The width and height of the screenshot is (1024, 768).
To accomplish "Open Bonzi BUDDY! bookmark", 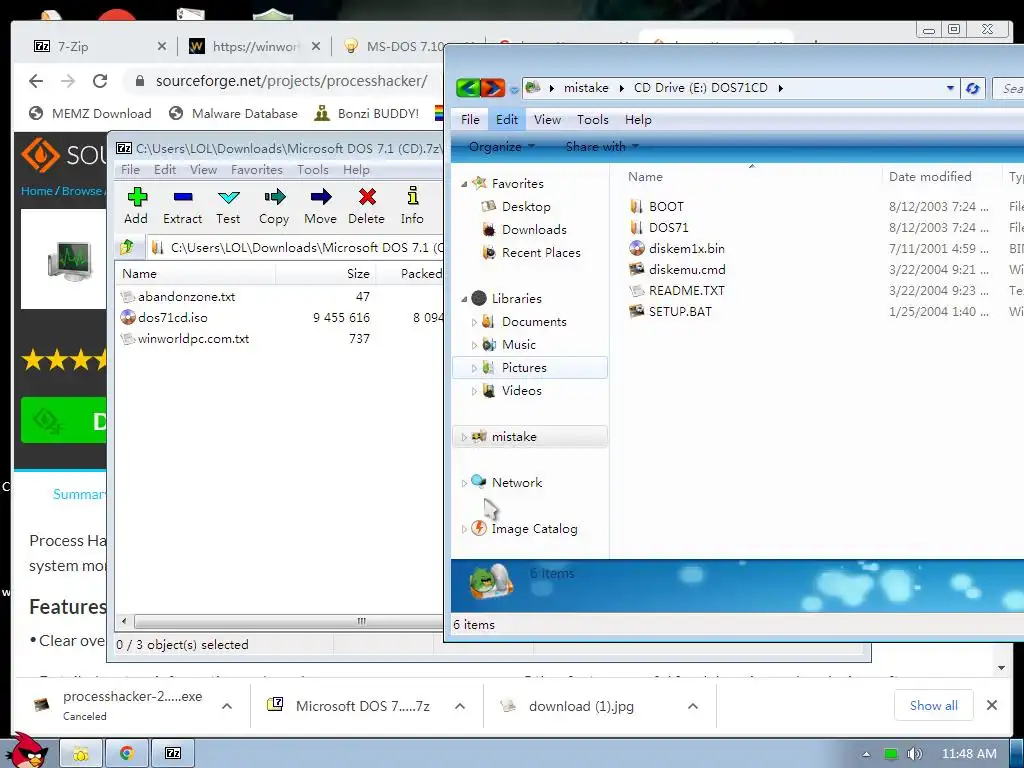I will click(366, 114).
